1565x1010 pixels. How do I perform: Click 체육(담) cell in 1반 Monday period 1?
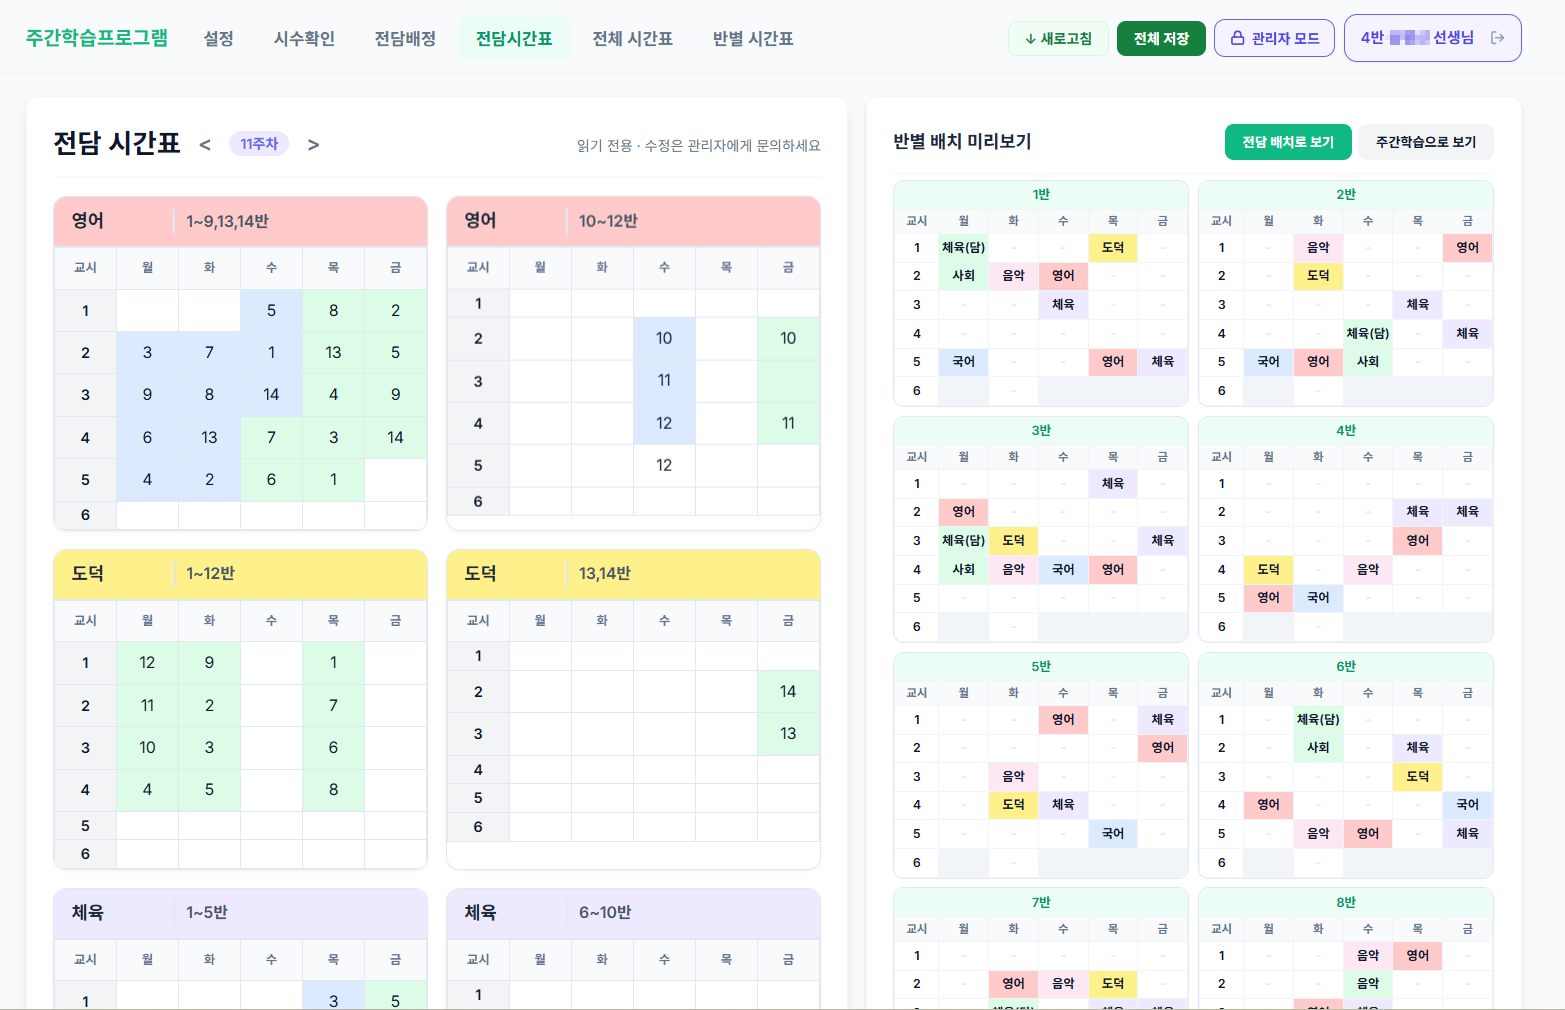[963, 247]
